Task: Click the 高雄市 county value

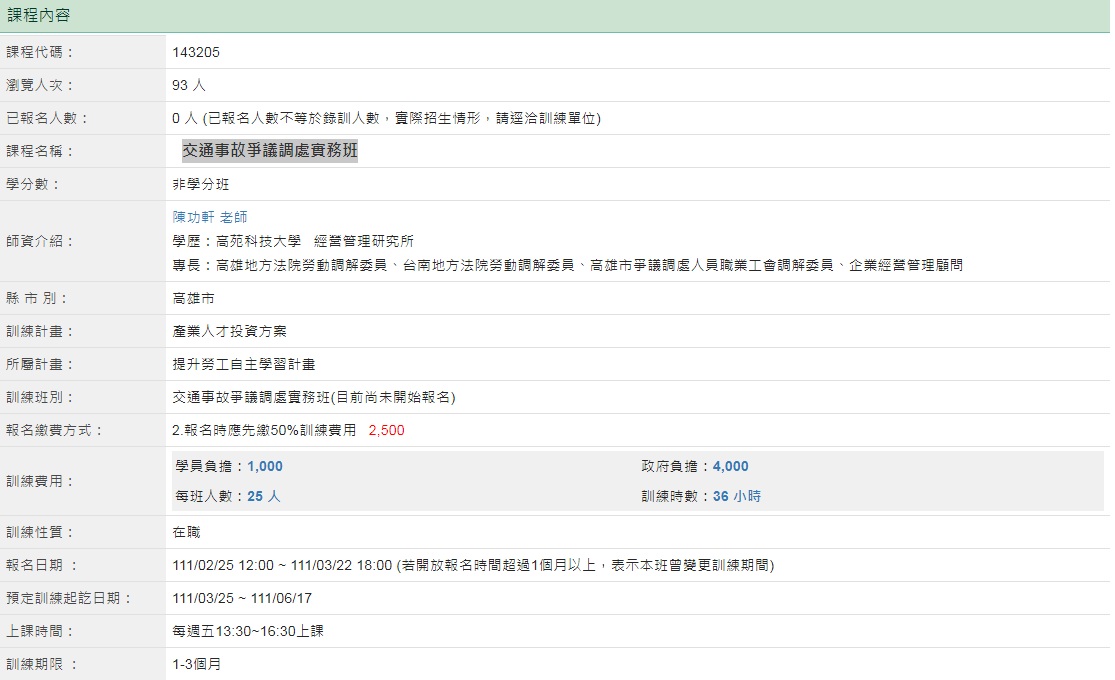Action: (x=193, y=298)
